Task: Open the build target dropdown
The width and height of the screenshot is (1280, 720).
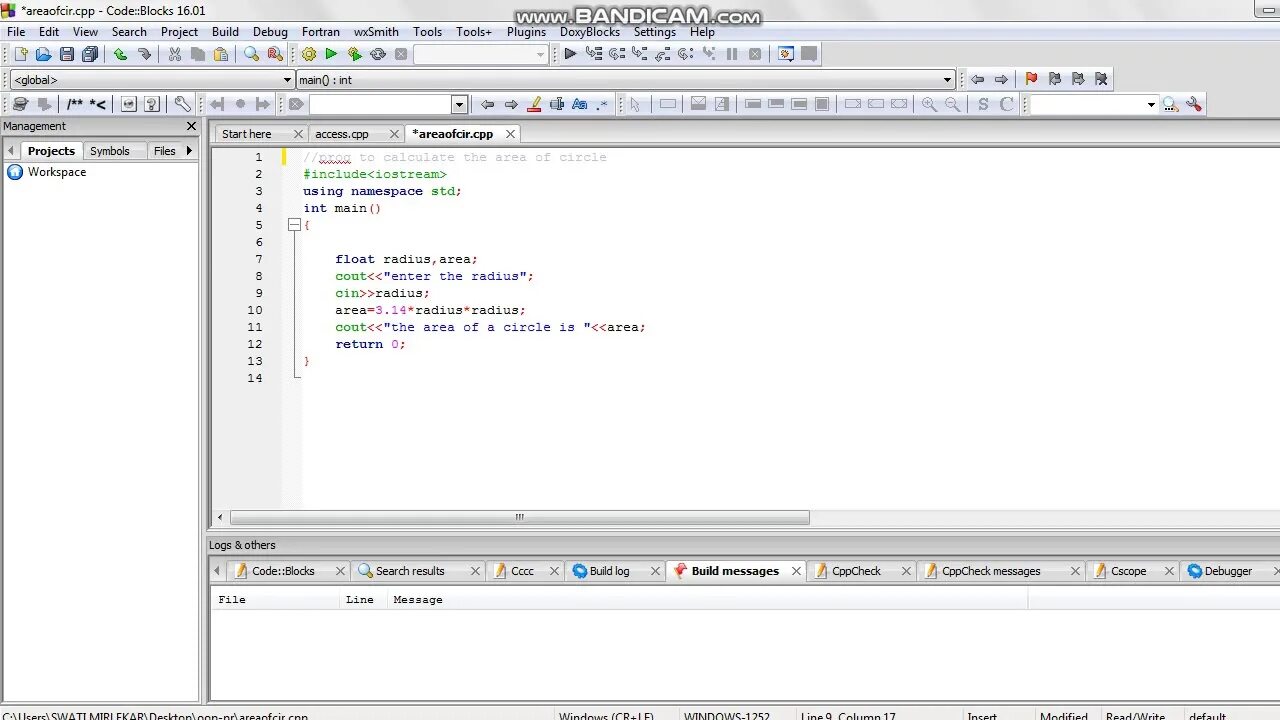Action: pos(540,55)
